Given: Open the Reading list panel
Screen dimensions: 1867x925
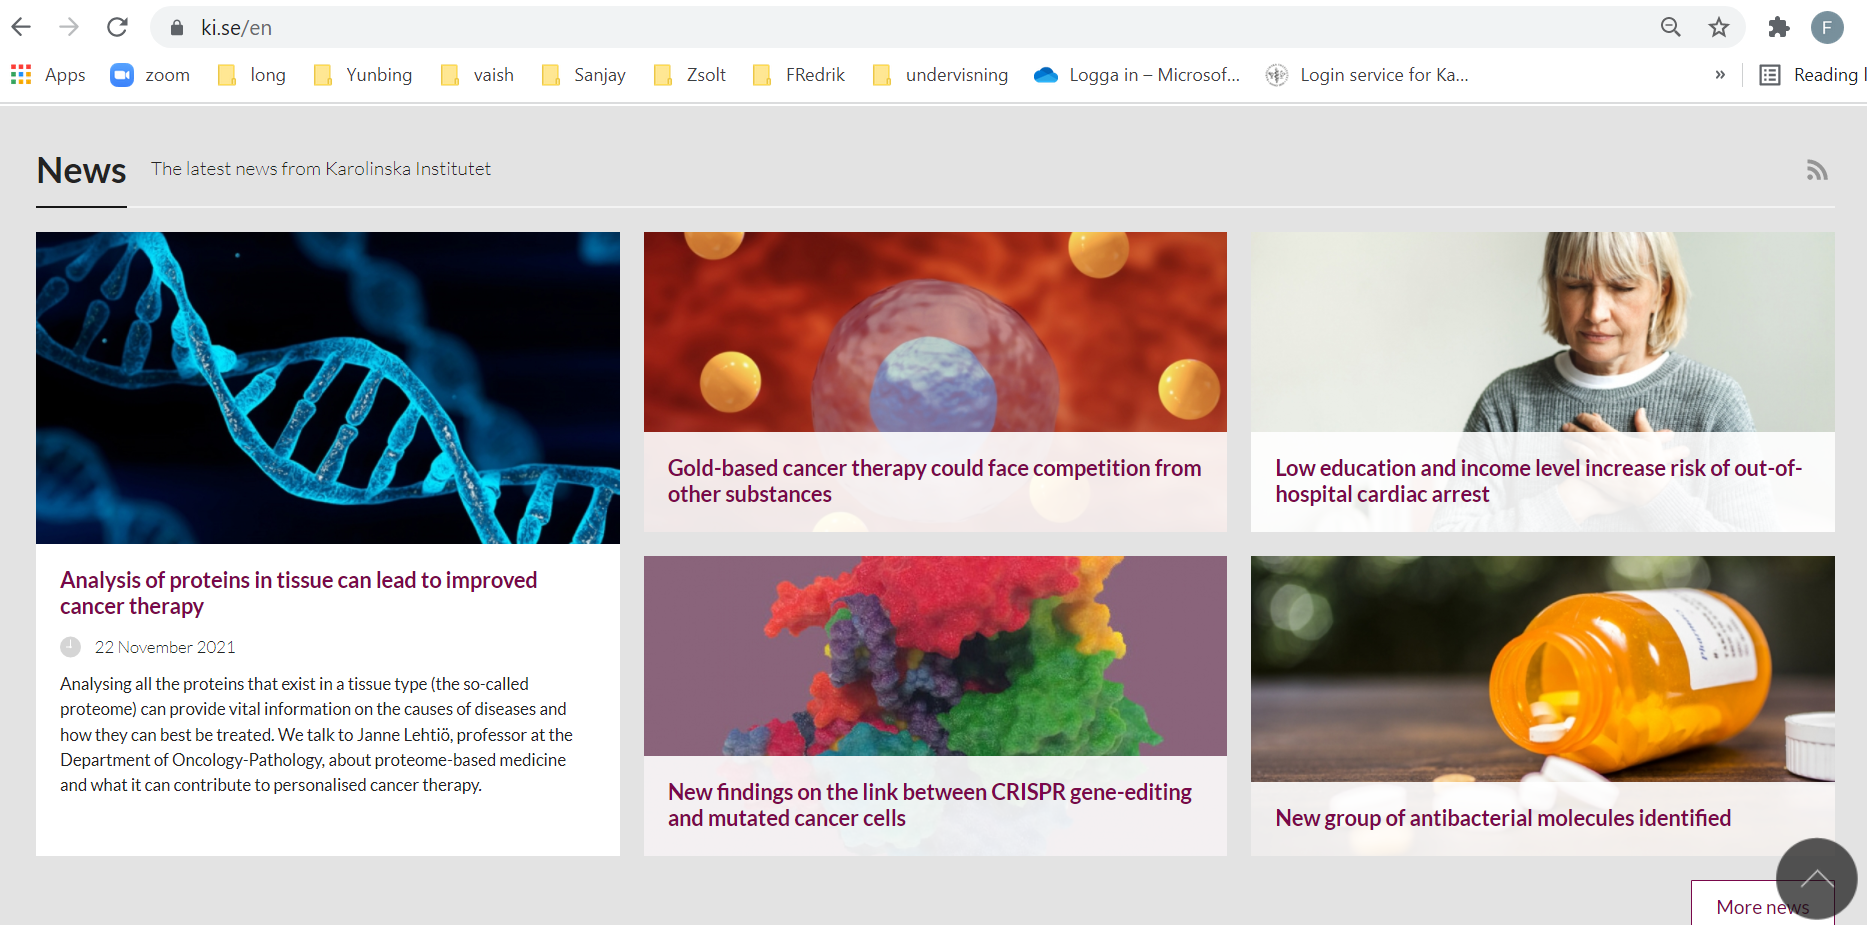Looking at the screenshot, I should [1811, 75].
